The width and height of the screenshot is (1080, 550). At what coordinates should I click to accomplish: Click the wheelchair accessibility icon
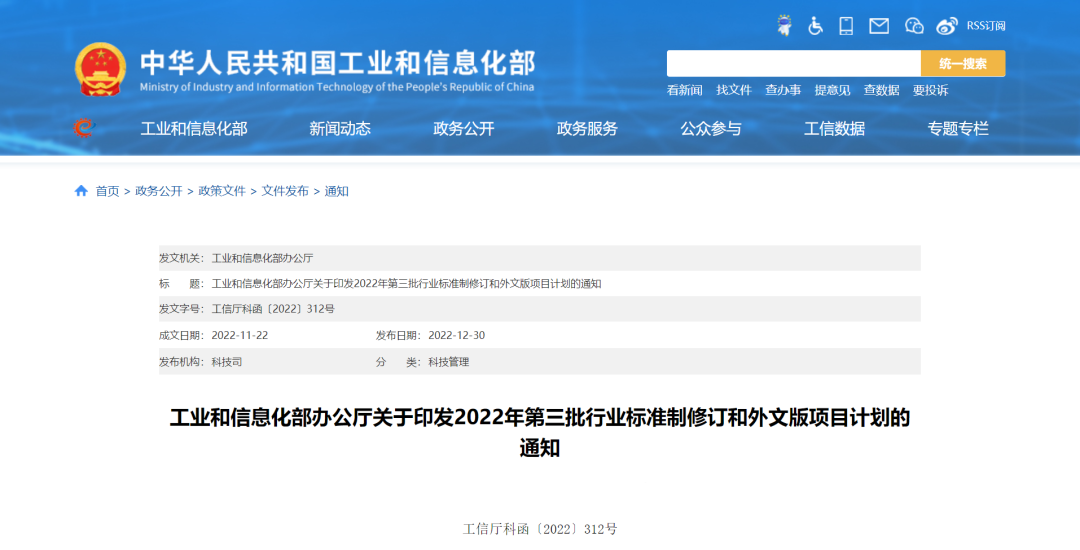point(816,26)
